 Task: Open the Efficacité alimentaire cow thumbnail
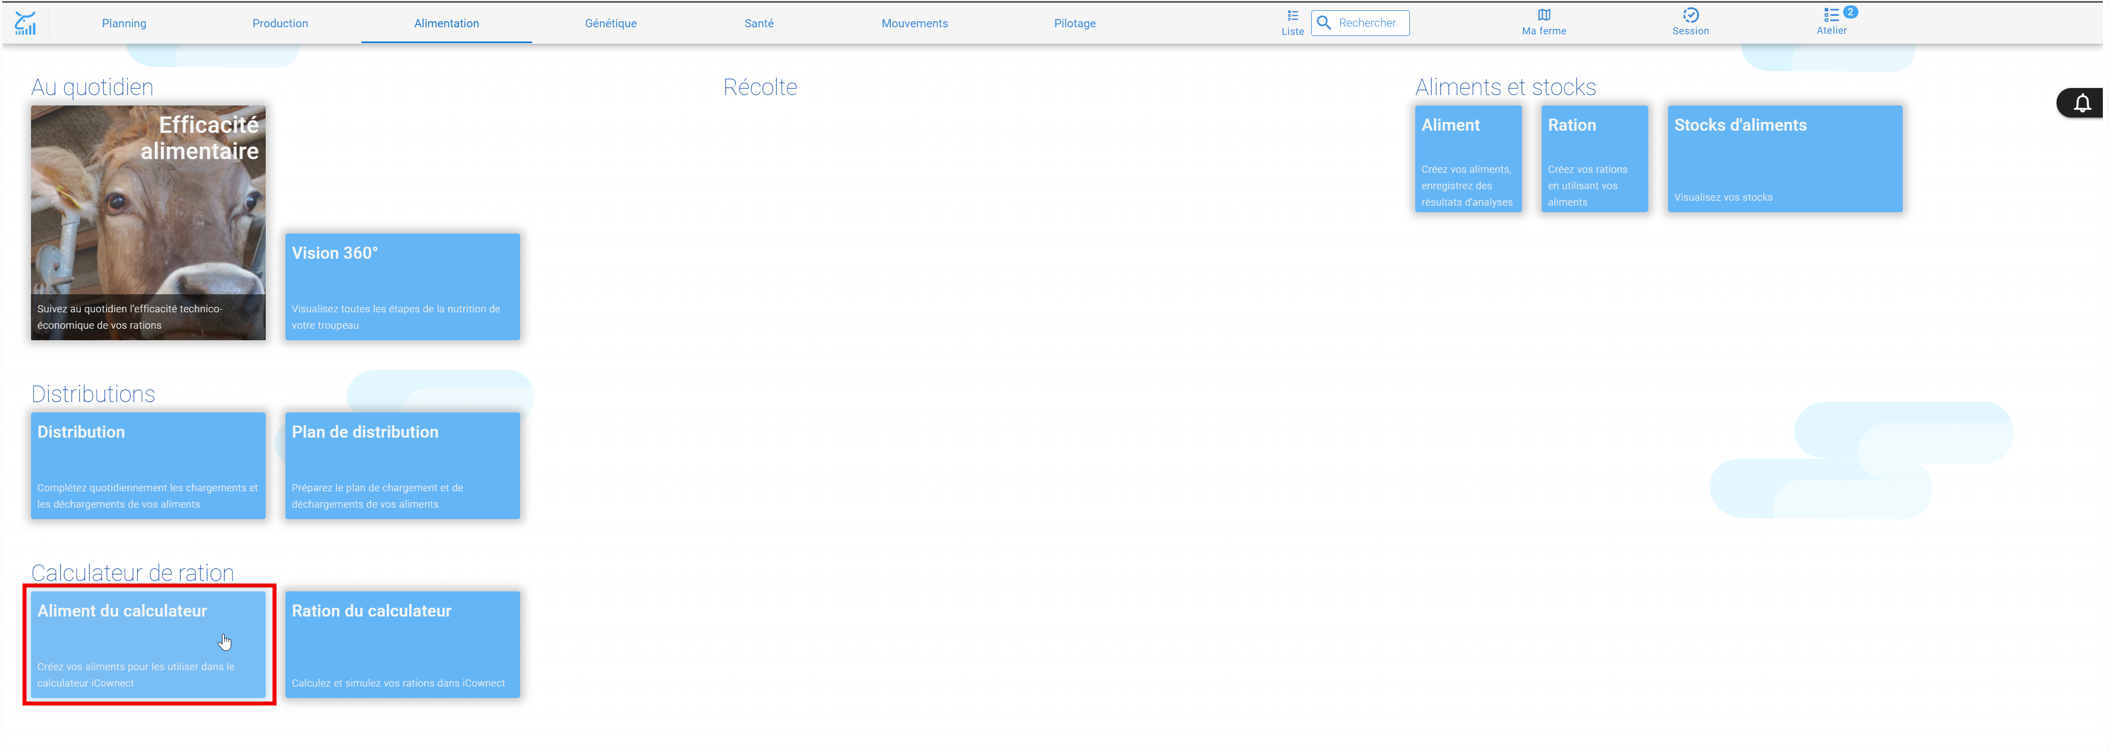point(148,223)
